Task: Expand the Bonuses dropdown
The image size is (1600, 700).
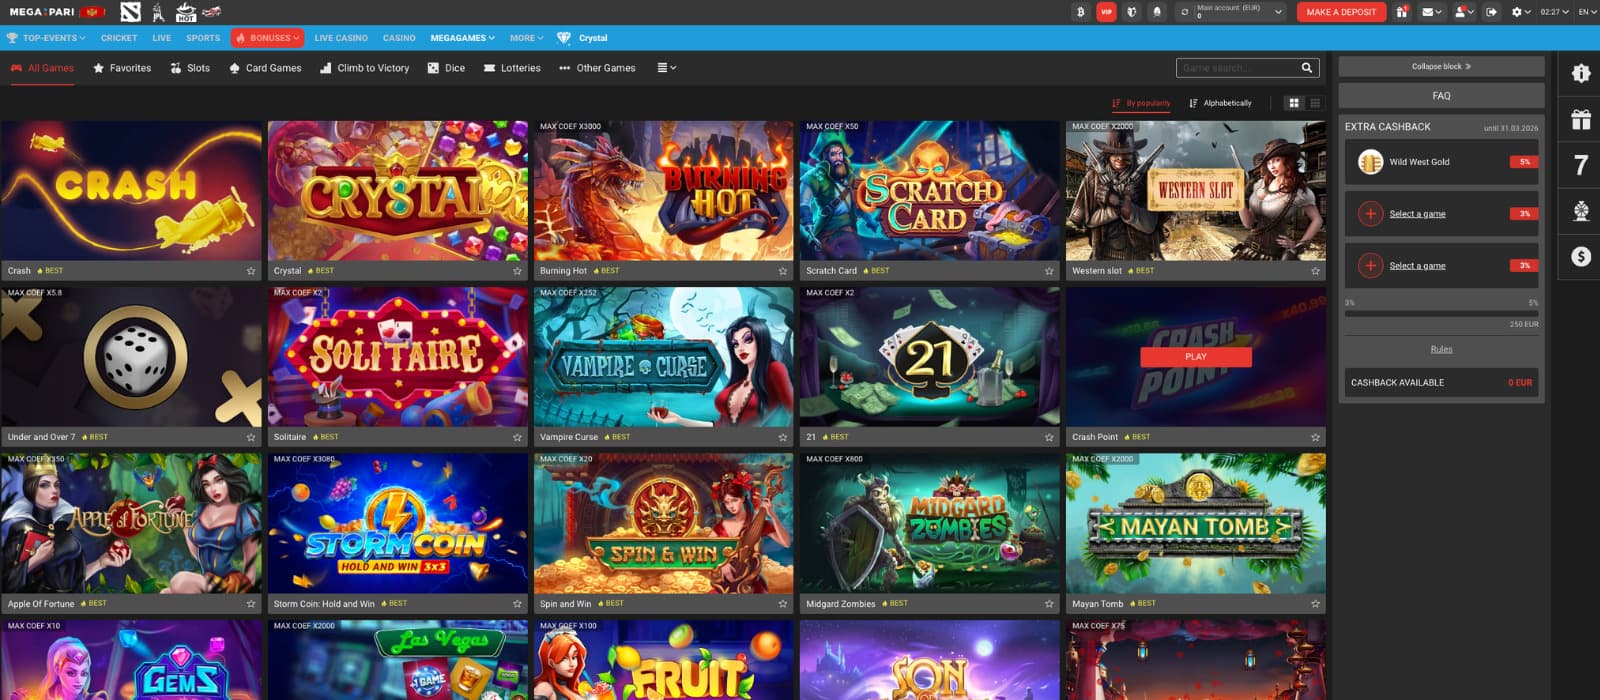Action: click(x=267, y=38)
